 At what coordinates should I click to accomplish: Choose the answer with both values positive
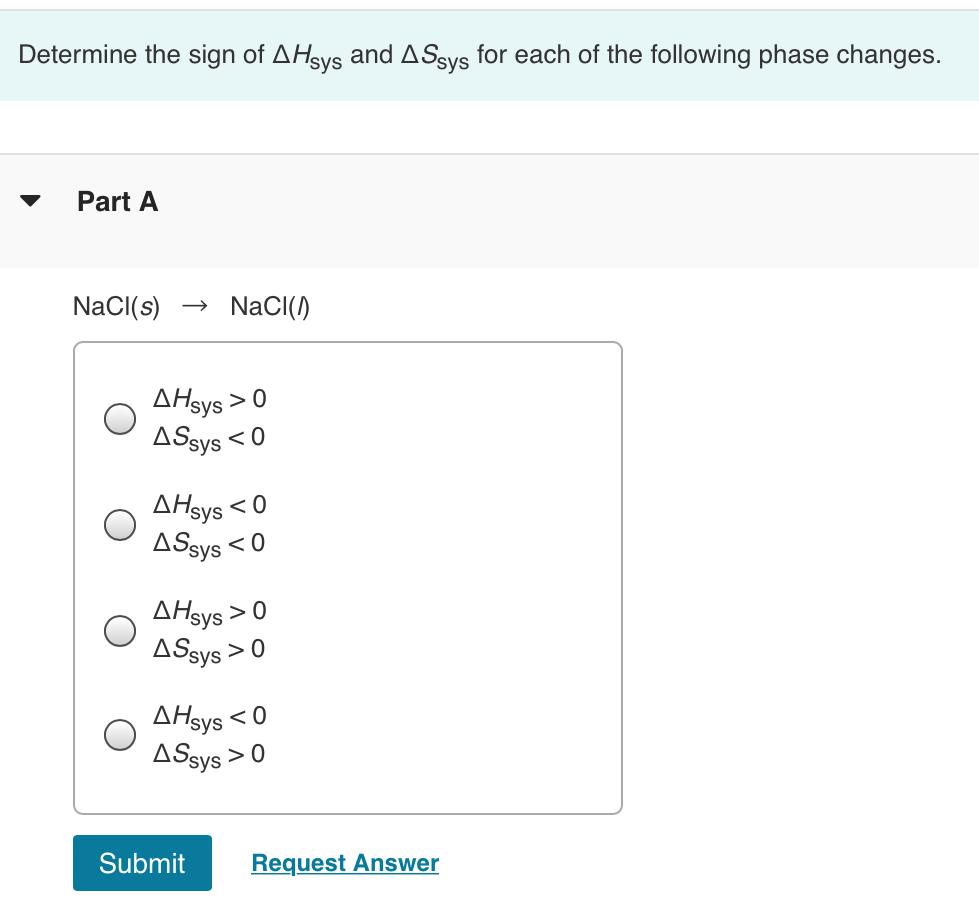pos(119,630)
